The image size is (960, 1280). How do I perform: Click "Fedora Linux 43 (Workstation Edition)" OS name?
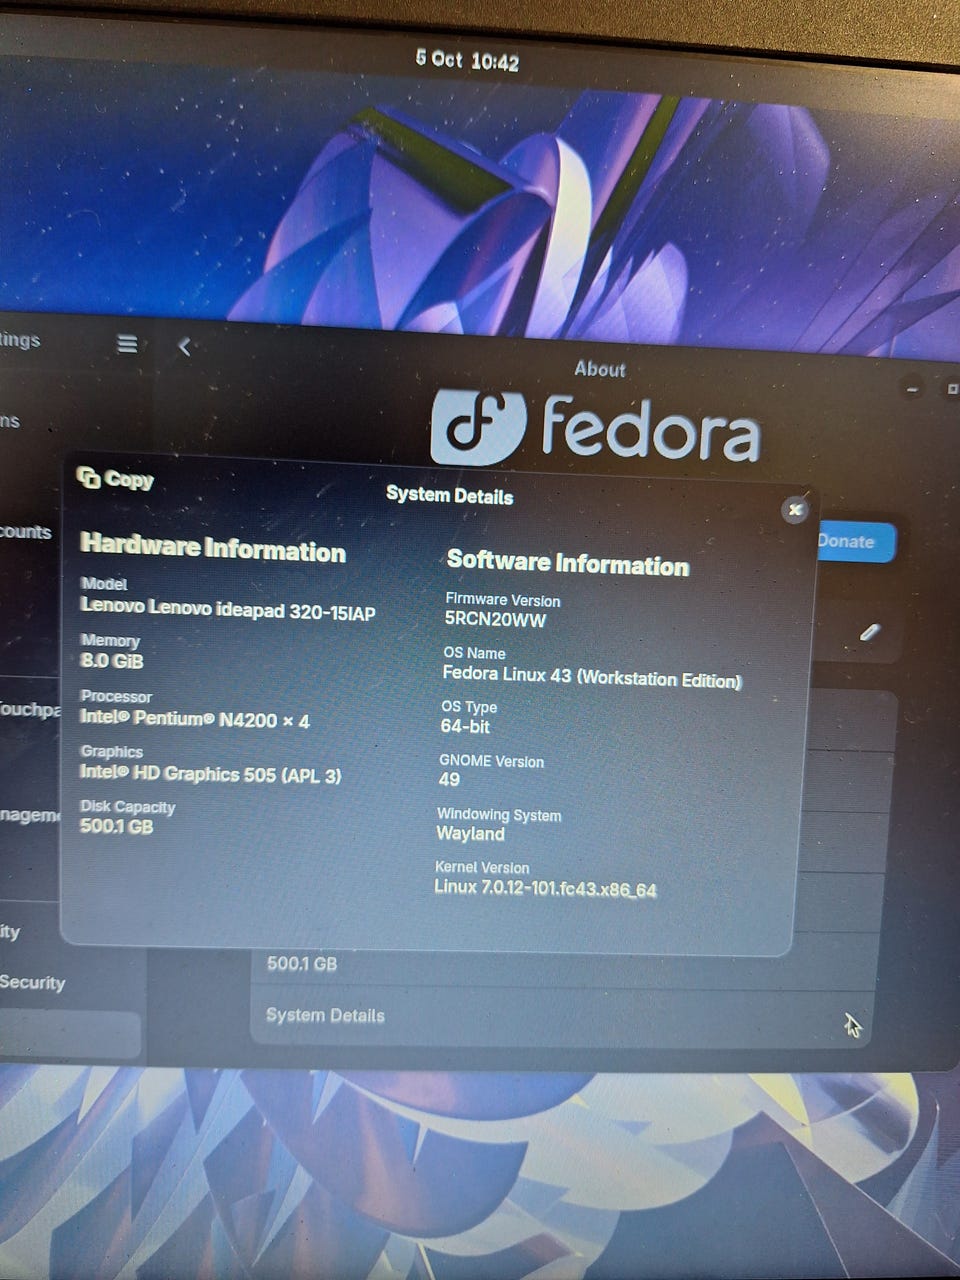(x=592, y=677)
